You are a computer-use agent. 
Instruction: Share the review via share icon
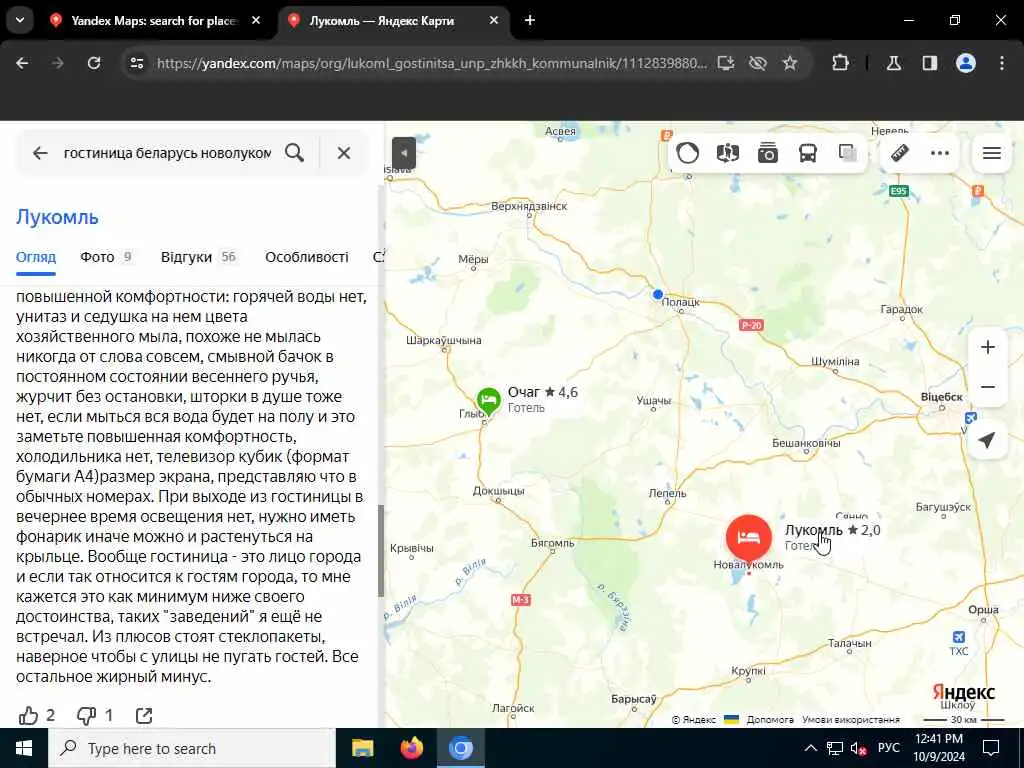point(144,716)
